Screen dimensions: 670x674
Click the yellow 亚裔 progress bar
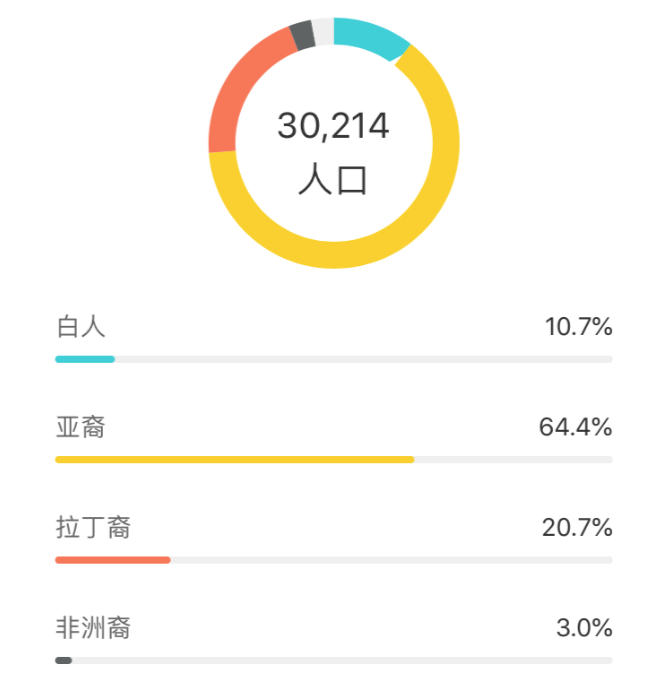tap(235, 460)
